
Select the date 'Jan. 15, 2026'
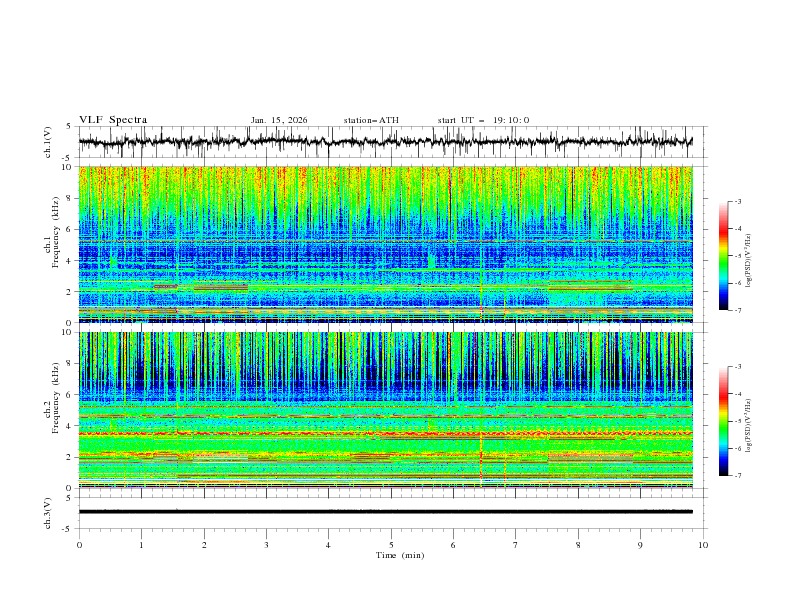(279, 120)
